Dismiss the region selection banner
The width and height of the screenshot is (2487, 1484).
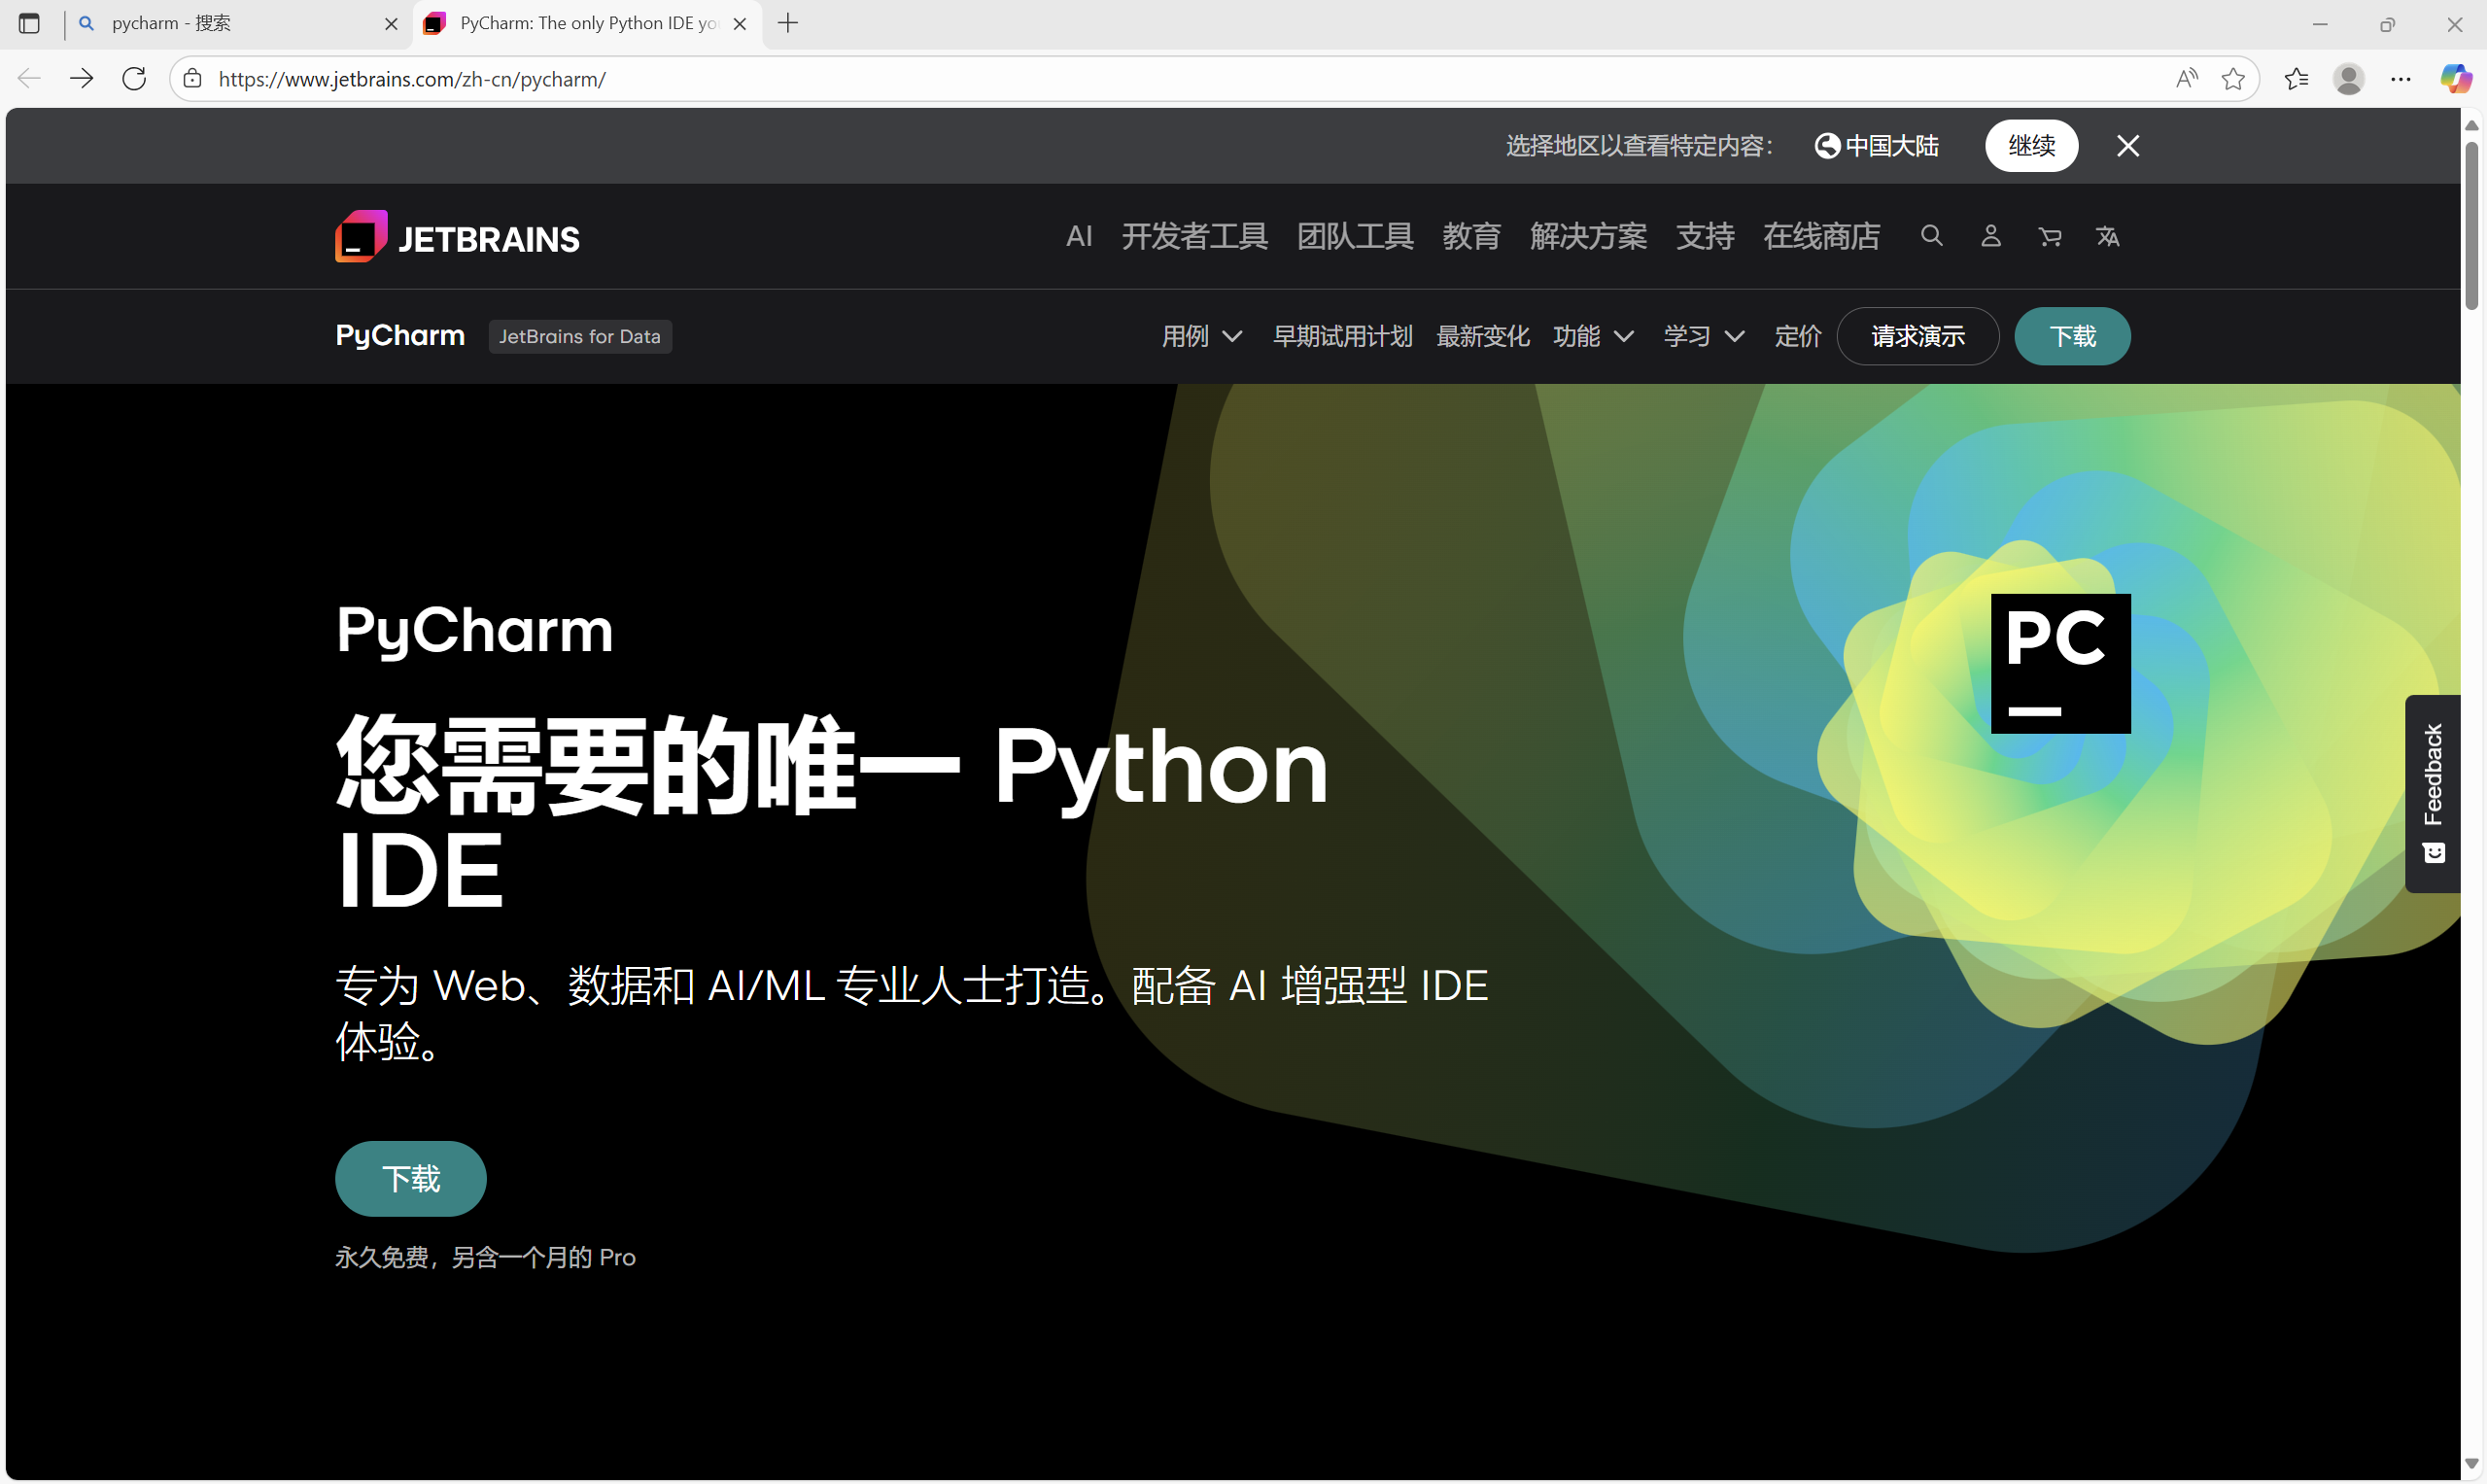pyautogui.click(x=2128, y=146)
